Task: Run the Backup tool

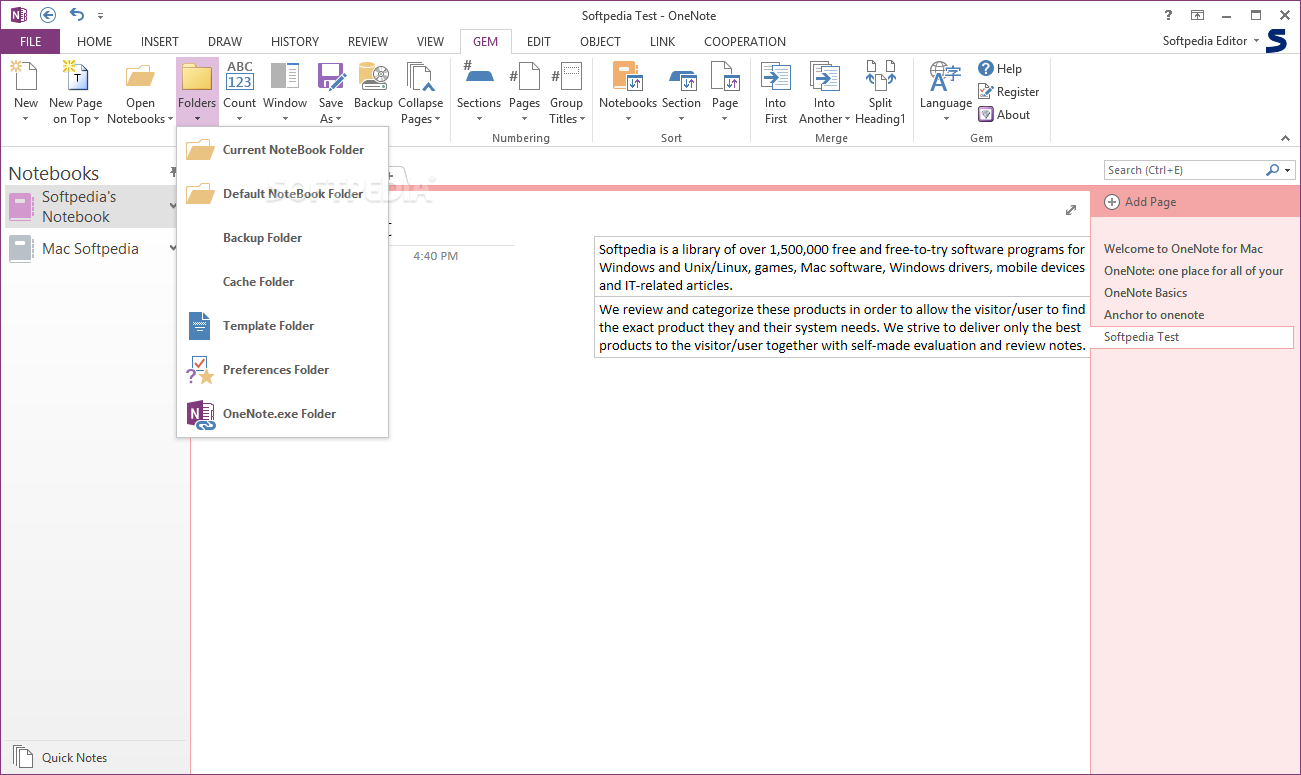Action: (x=373, y=85)
